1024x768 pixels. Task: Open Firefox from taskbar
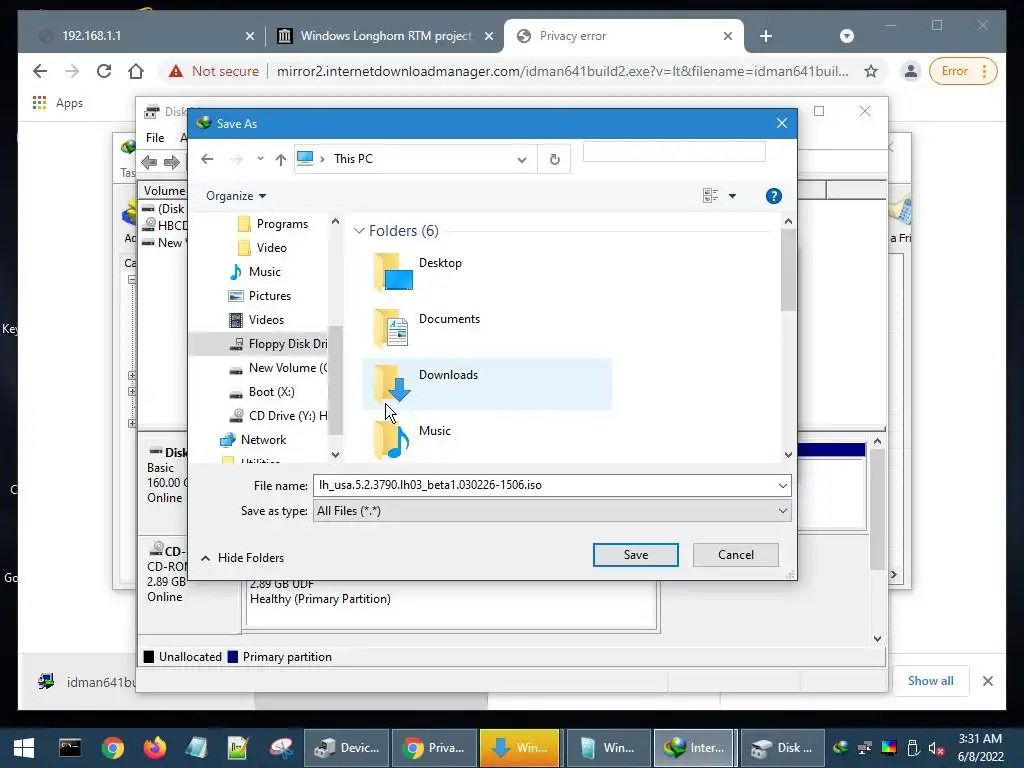[154, 748]
